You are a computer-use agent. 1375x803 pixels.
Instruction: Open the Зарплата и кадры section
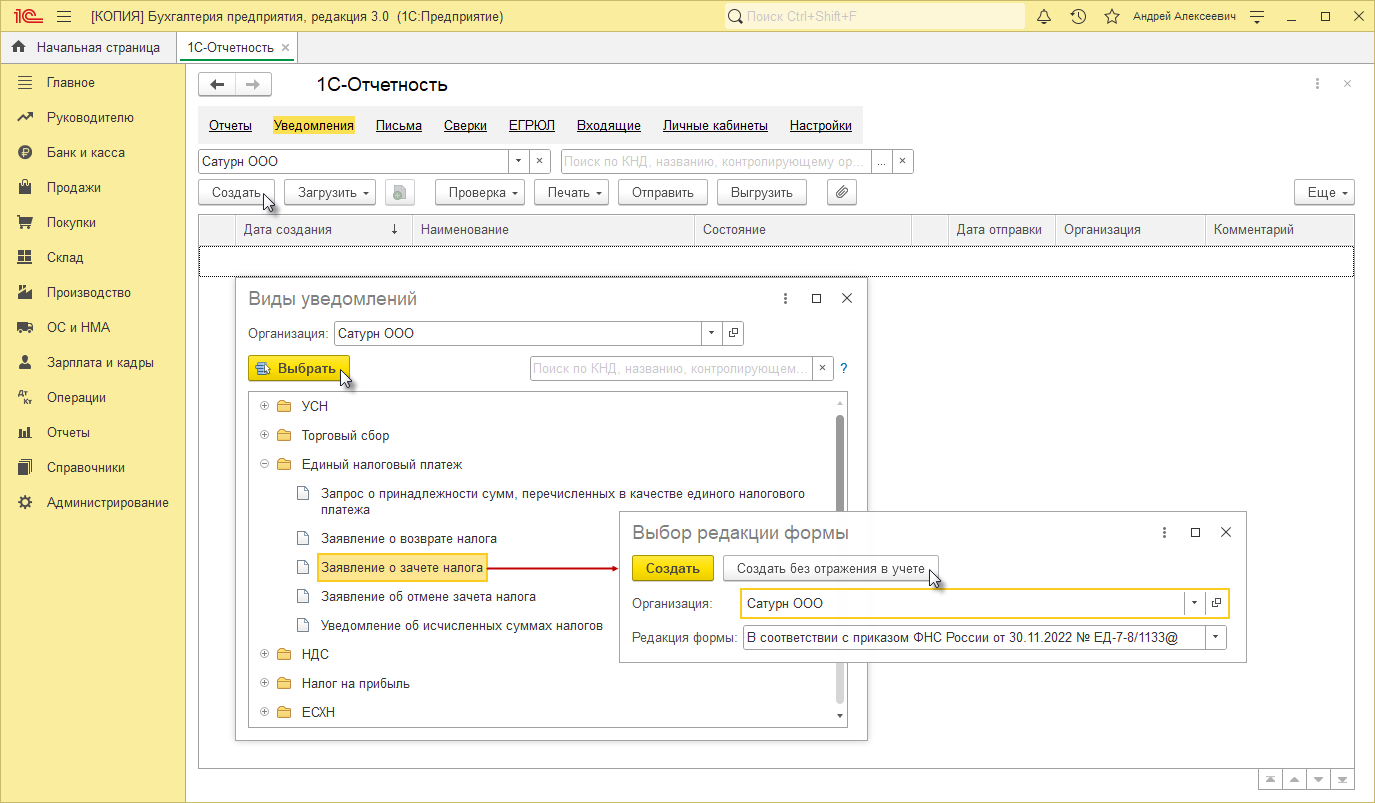pos(100,363)
